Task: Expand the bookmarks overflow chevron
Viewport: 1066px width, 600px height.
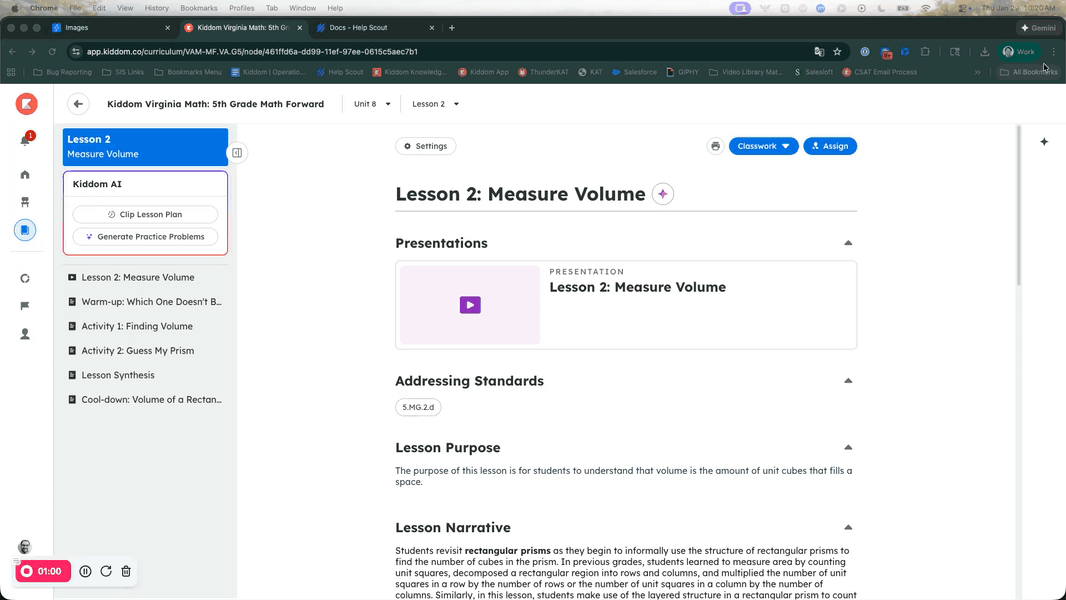Action: coord(977,72)
